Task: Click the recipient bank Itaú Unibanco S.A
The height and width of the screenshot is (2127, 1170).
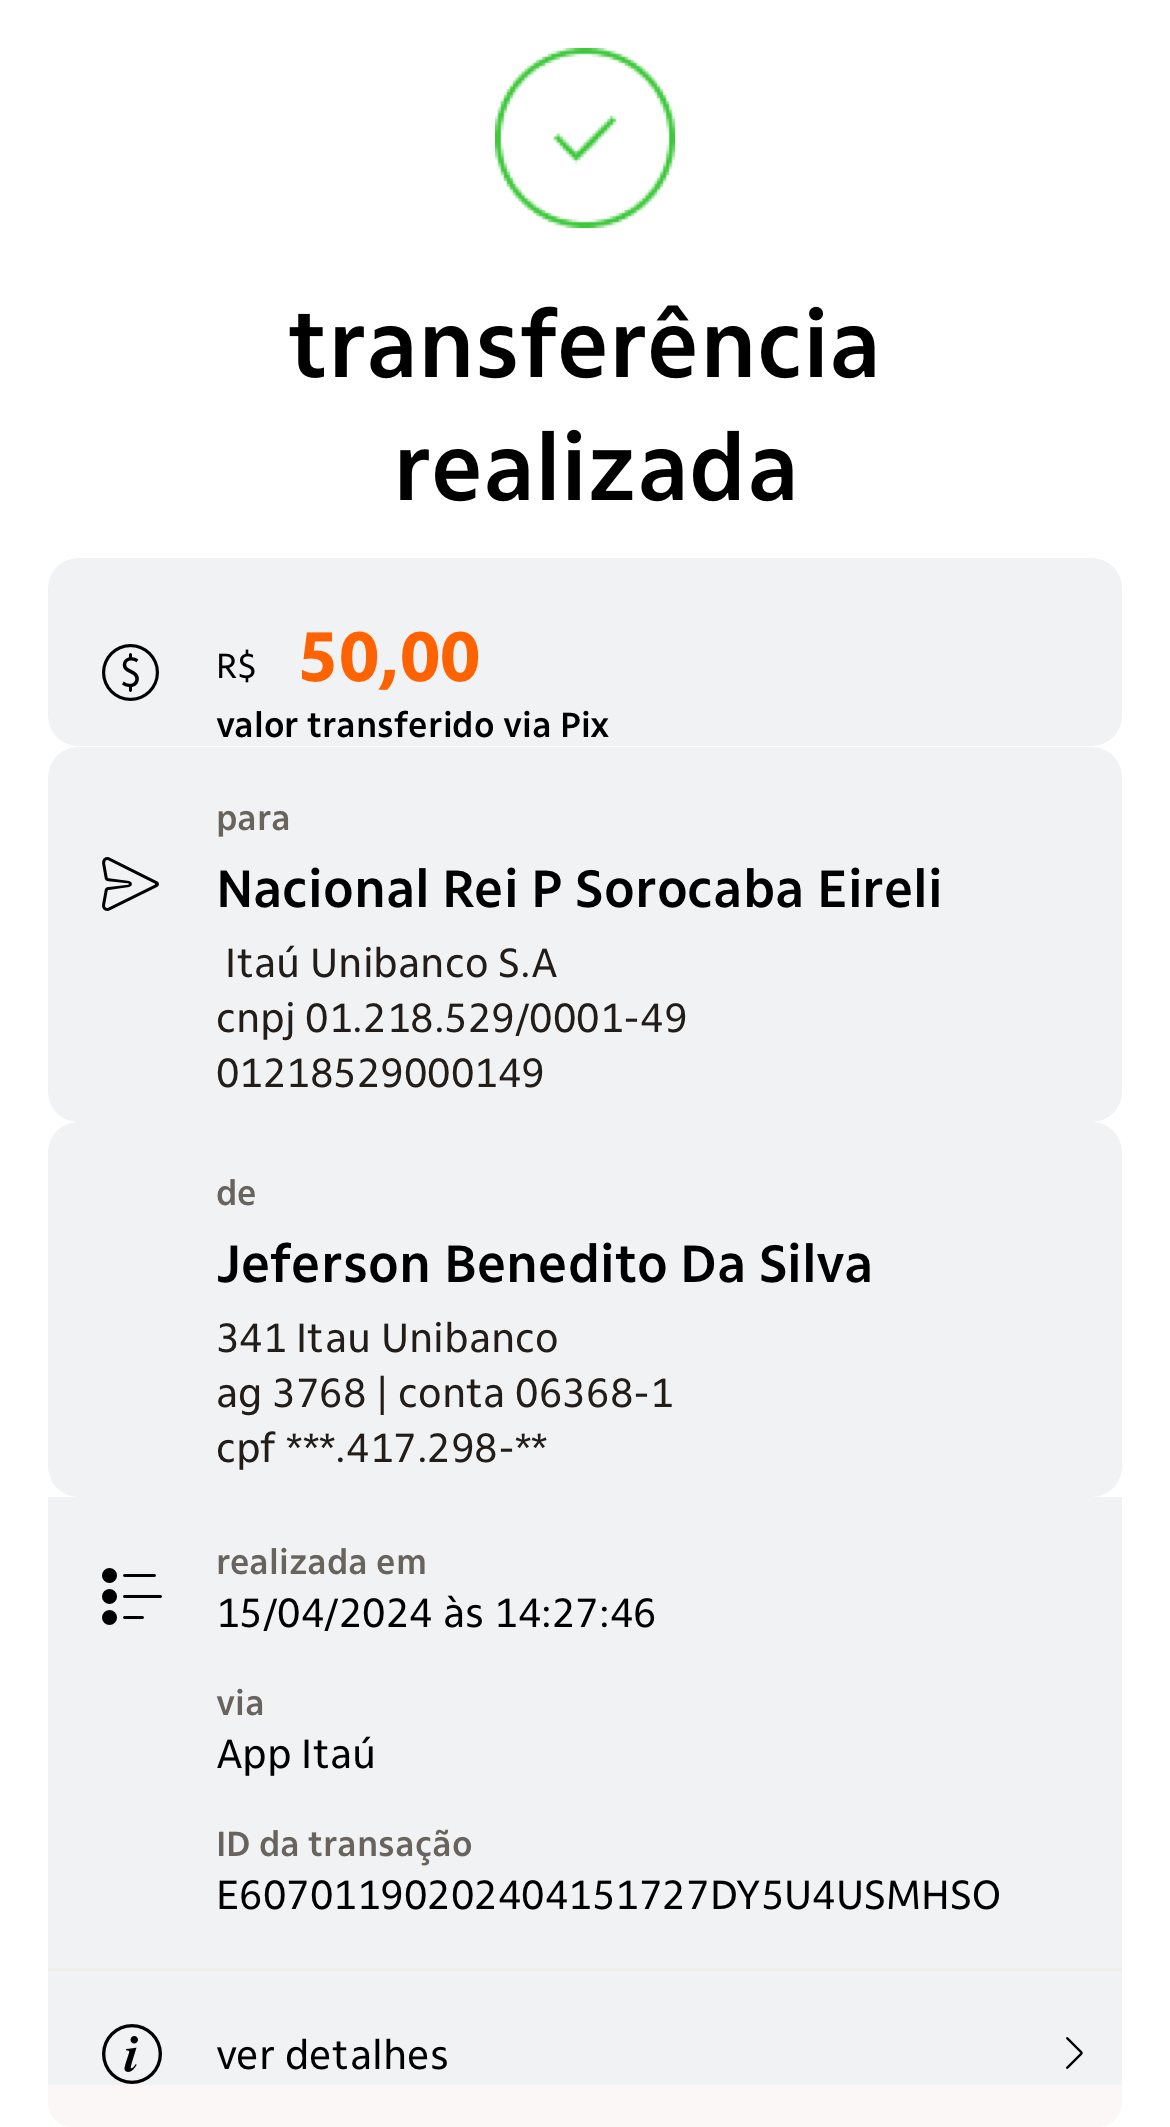Action: pyautogui.click(x=390, y=963)
